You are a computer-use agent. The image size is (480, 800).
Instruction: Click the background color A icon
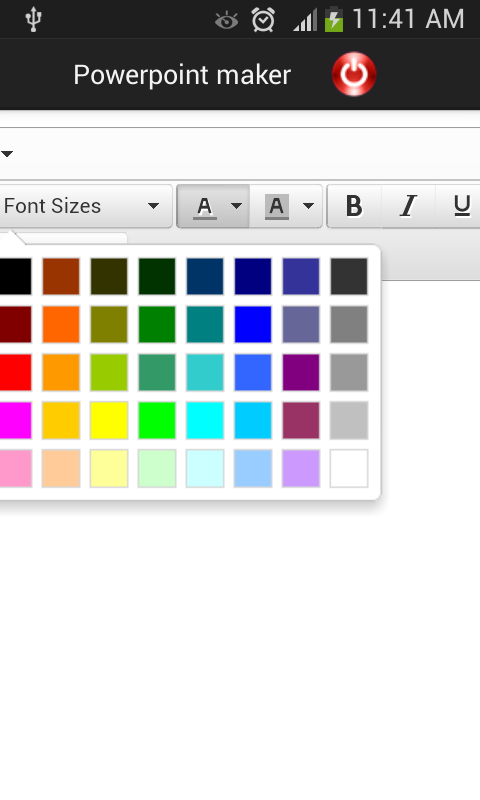276,207
